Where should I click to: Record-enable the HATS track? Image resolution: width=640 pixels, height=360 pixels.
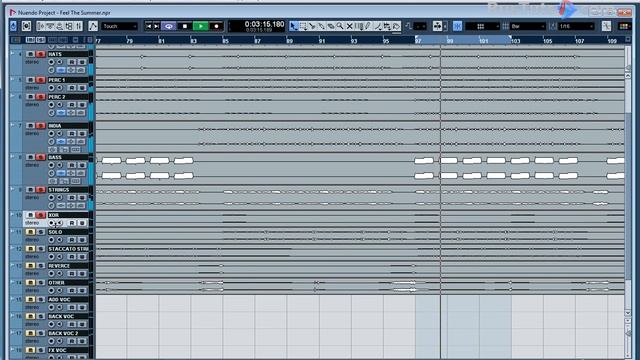tap(51, 62)
